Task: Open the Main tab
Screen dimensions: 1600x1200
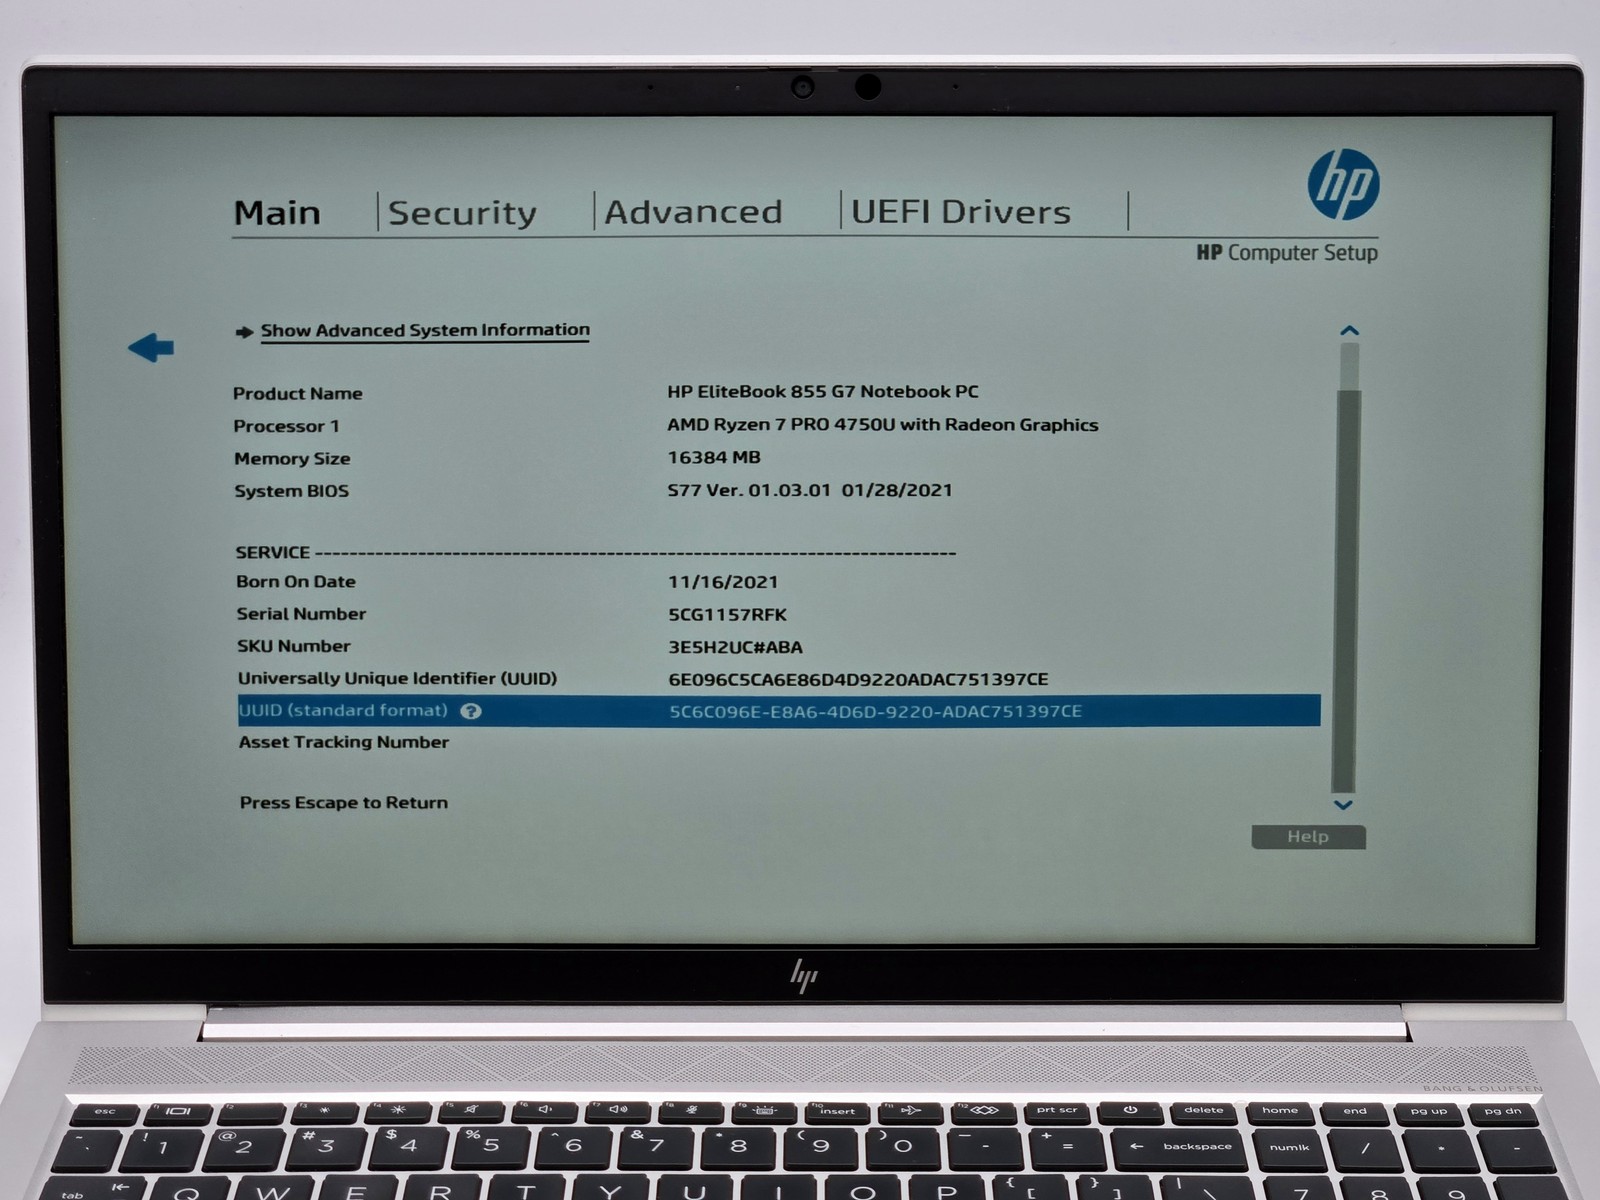Action: (x=277, y=213)
